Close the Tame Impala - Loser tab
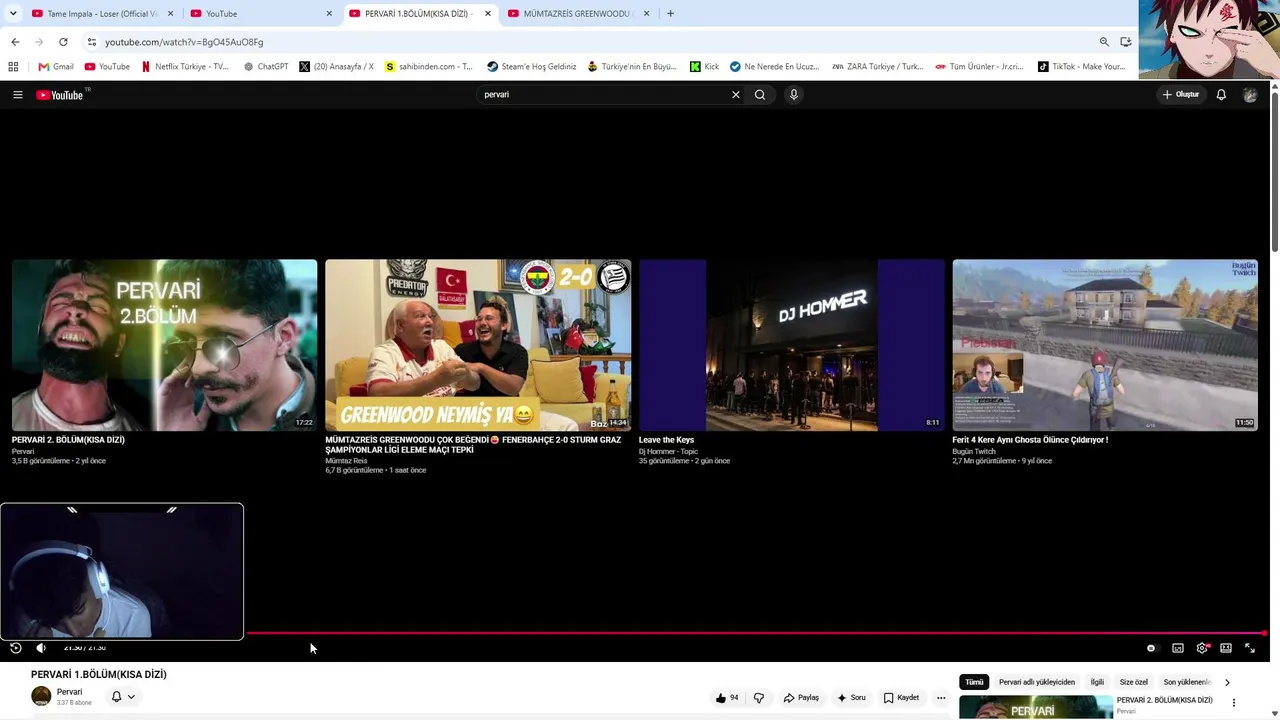 171,14
